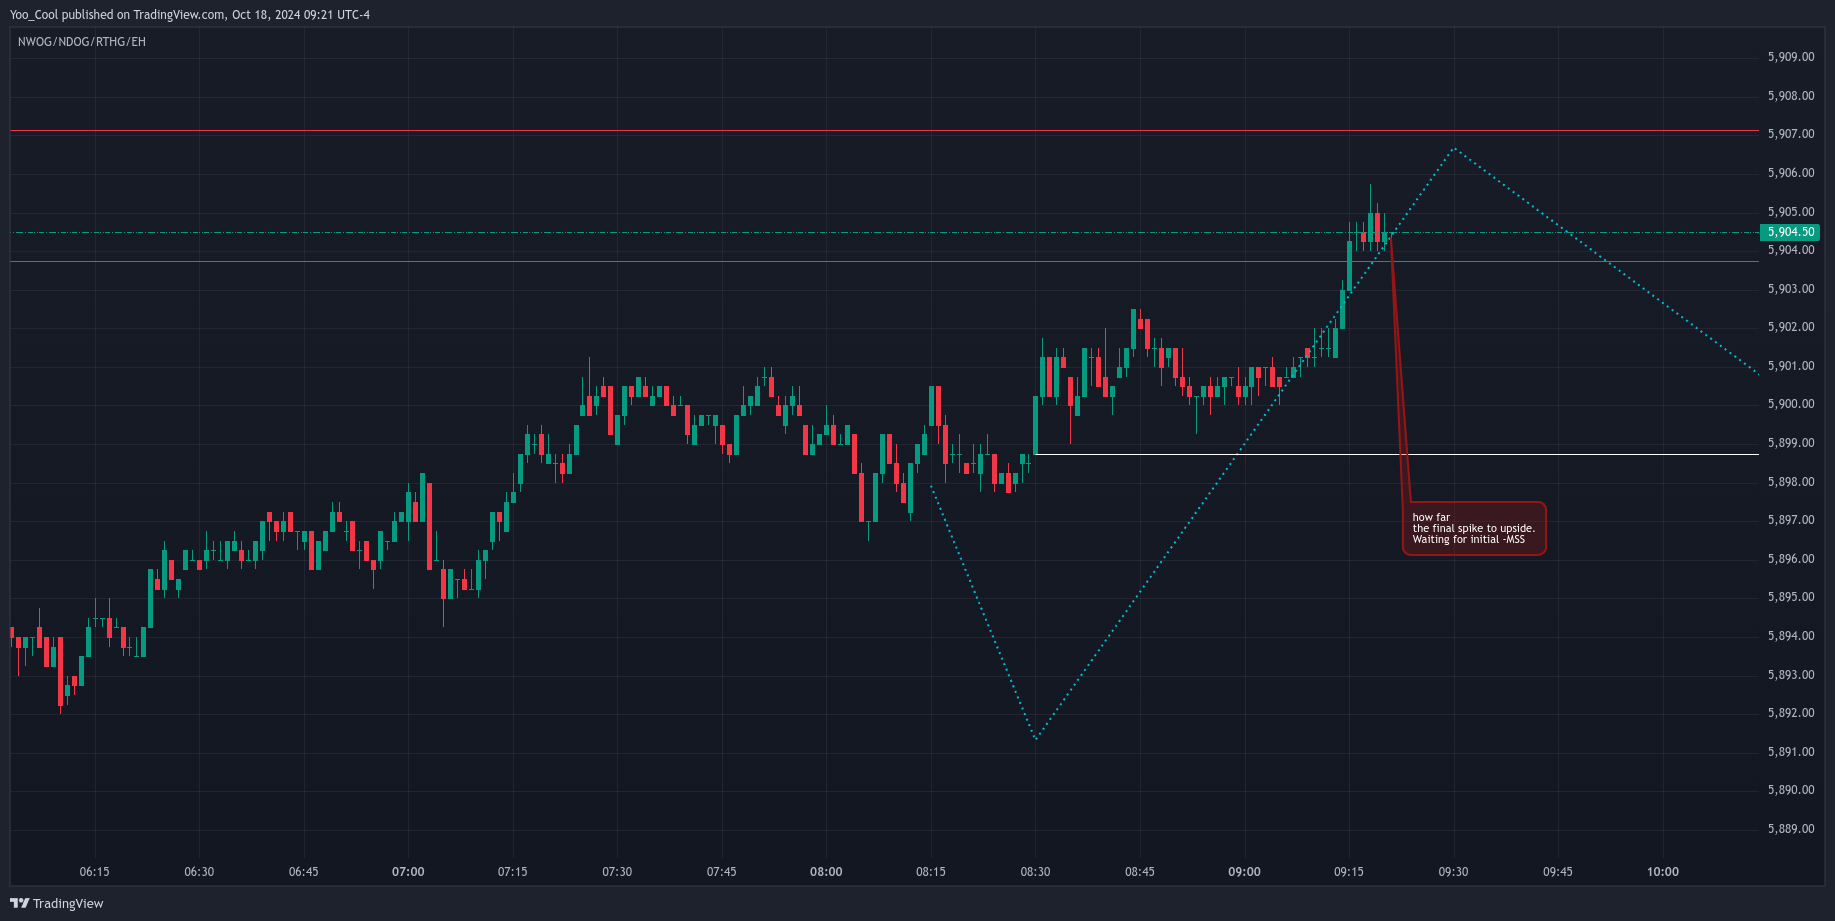Click the current price label 5,904.50

pos(1789,232)
